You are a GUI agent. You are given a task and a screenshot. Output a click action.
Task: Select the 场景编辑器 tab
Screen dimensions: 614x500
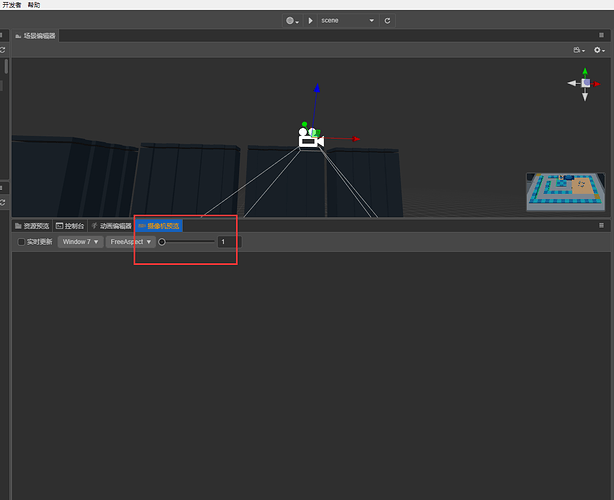click(x=35, y=36)
